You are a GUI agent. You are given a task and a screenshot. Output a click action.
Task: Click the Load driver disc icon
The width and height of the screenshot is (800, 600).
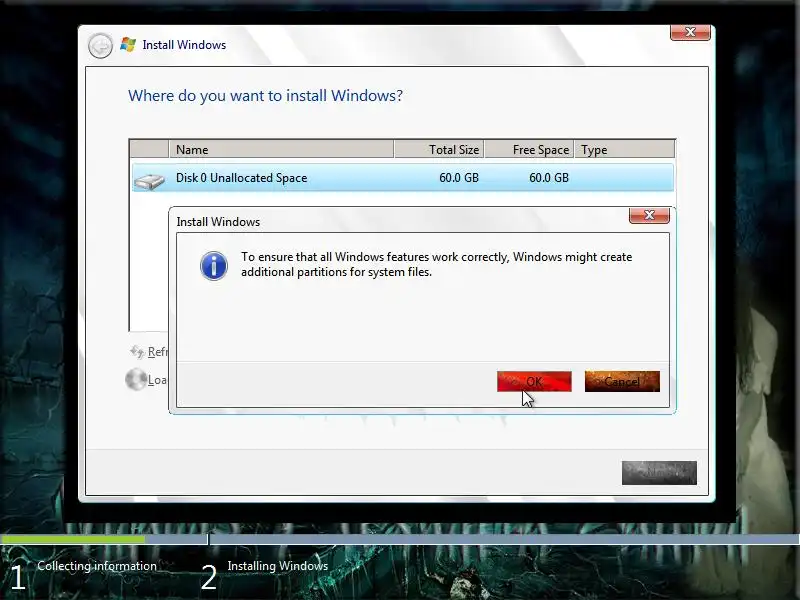[136, 379]
